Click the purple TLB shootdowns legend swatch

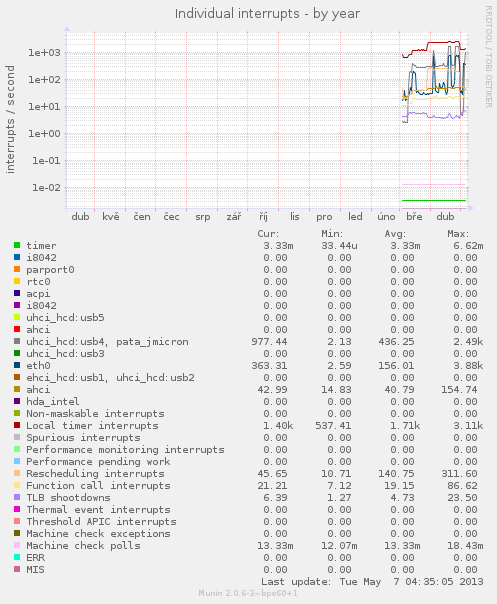(17, 497)
